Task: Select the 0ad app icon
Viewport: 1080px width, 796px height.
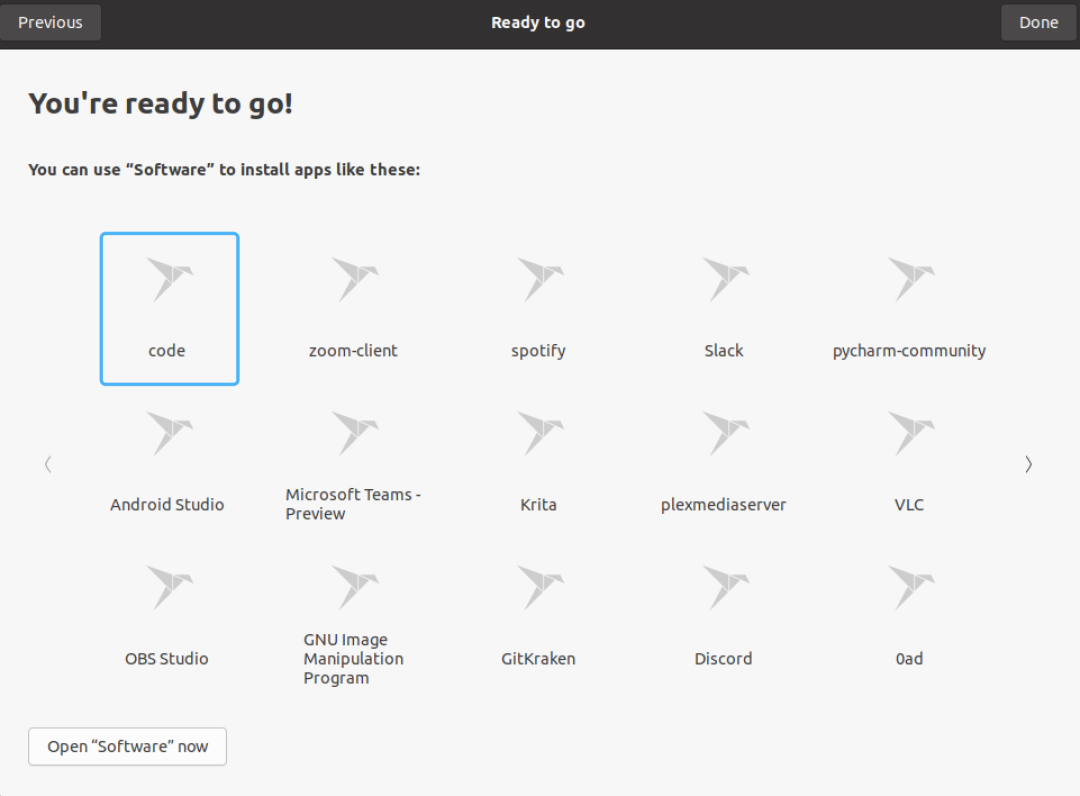Action: [x=911, y=588]
